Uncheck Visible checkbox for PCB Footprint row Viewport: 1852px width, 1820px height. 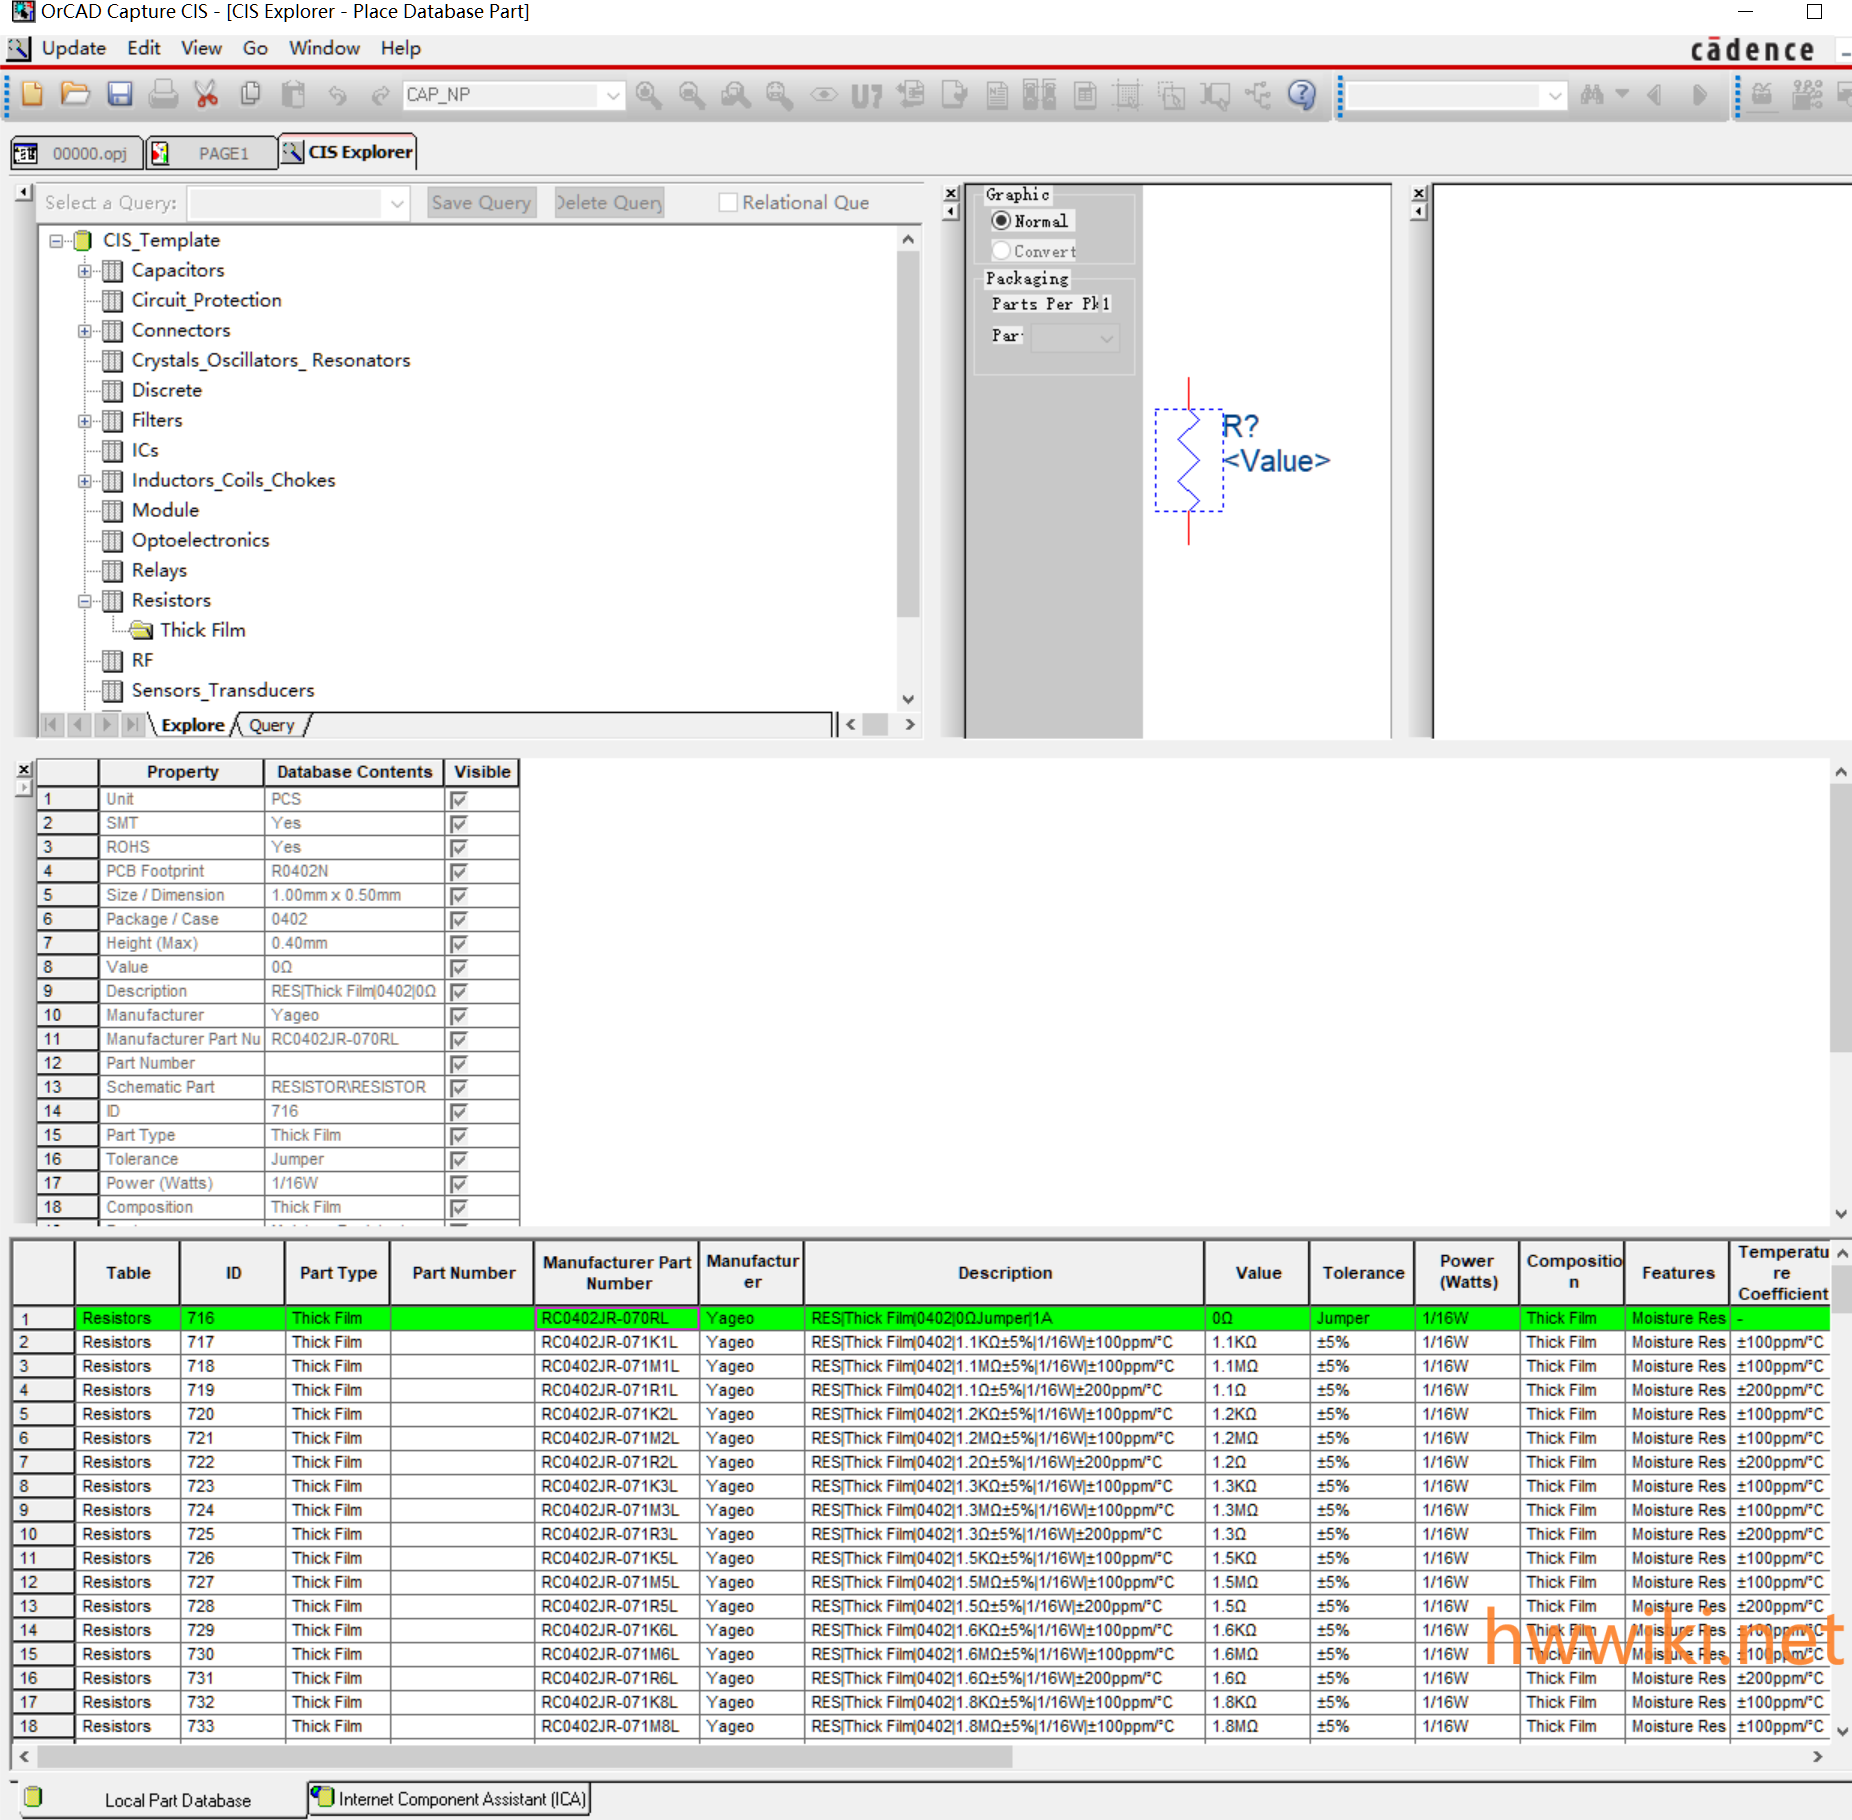click(x=459, y=872)
